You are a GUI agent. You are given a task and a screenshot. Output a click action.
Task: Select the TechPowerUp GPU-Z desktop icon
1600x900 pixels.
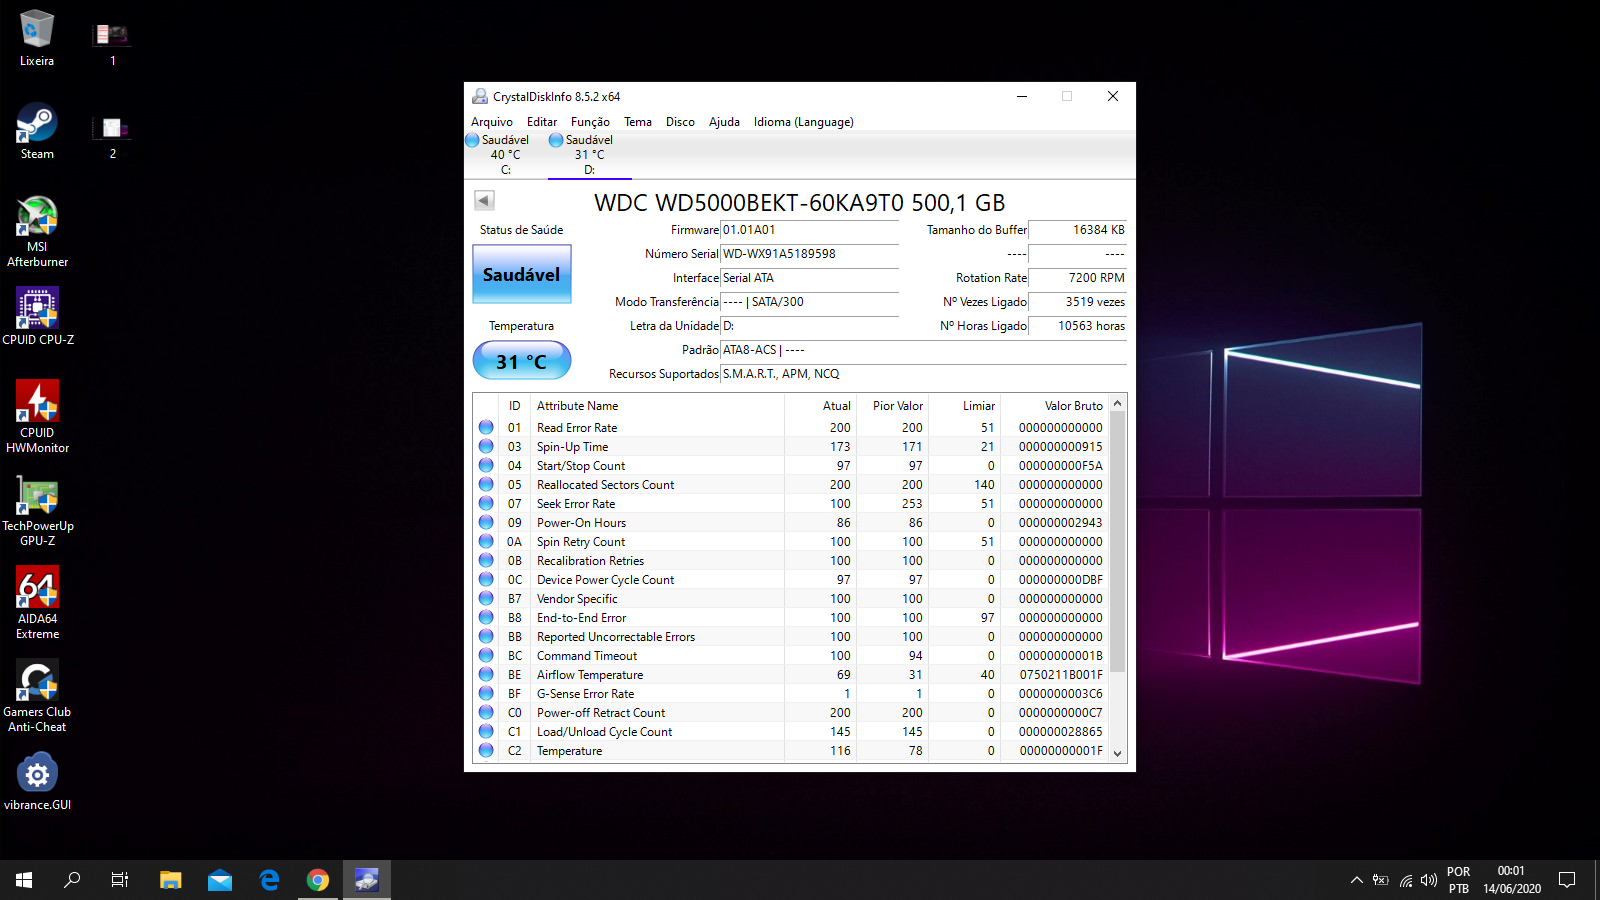37,510
